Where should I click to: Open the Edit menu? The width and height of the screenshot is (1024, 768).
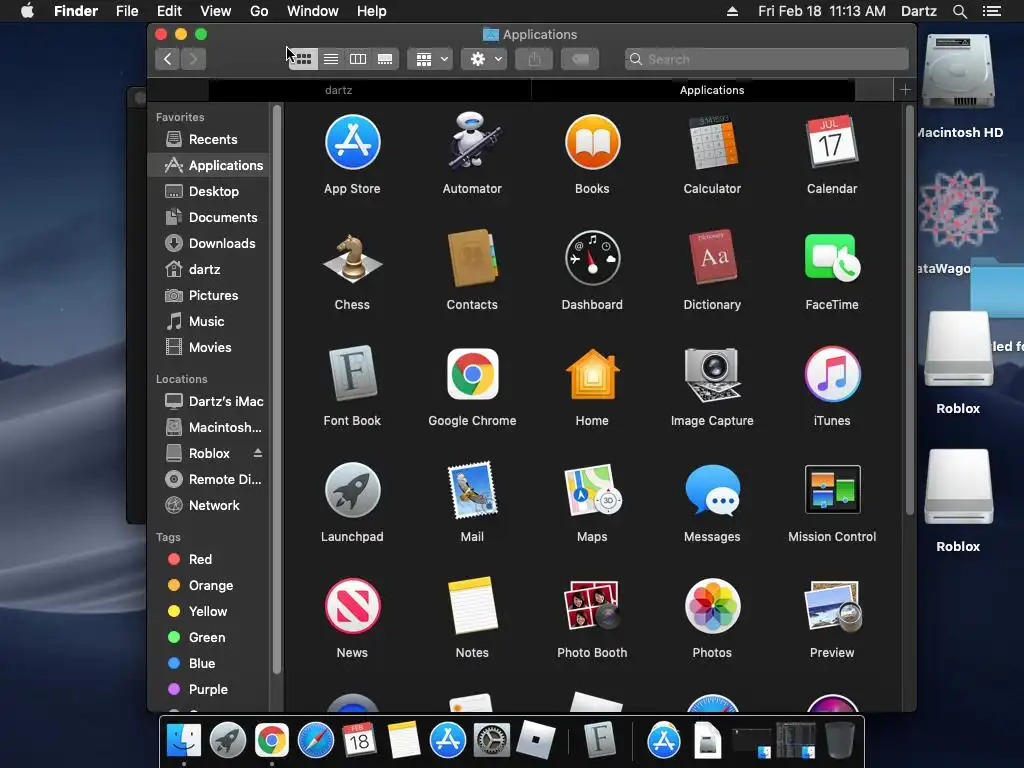click(x=169, y=11)
